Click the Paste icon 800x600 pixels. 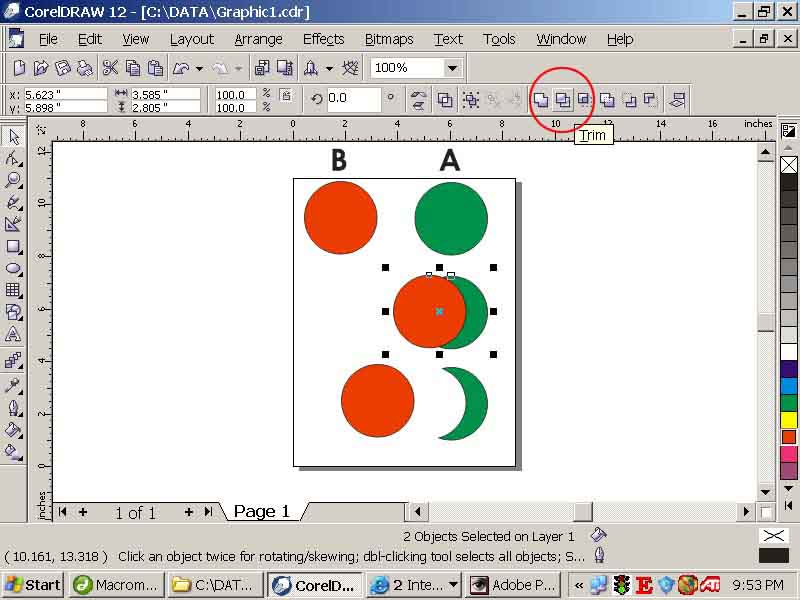(155, 68)
